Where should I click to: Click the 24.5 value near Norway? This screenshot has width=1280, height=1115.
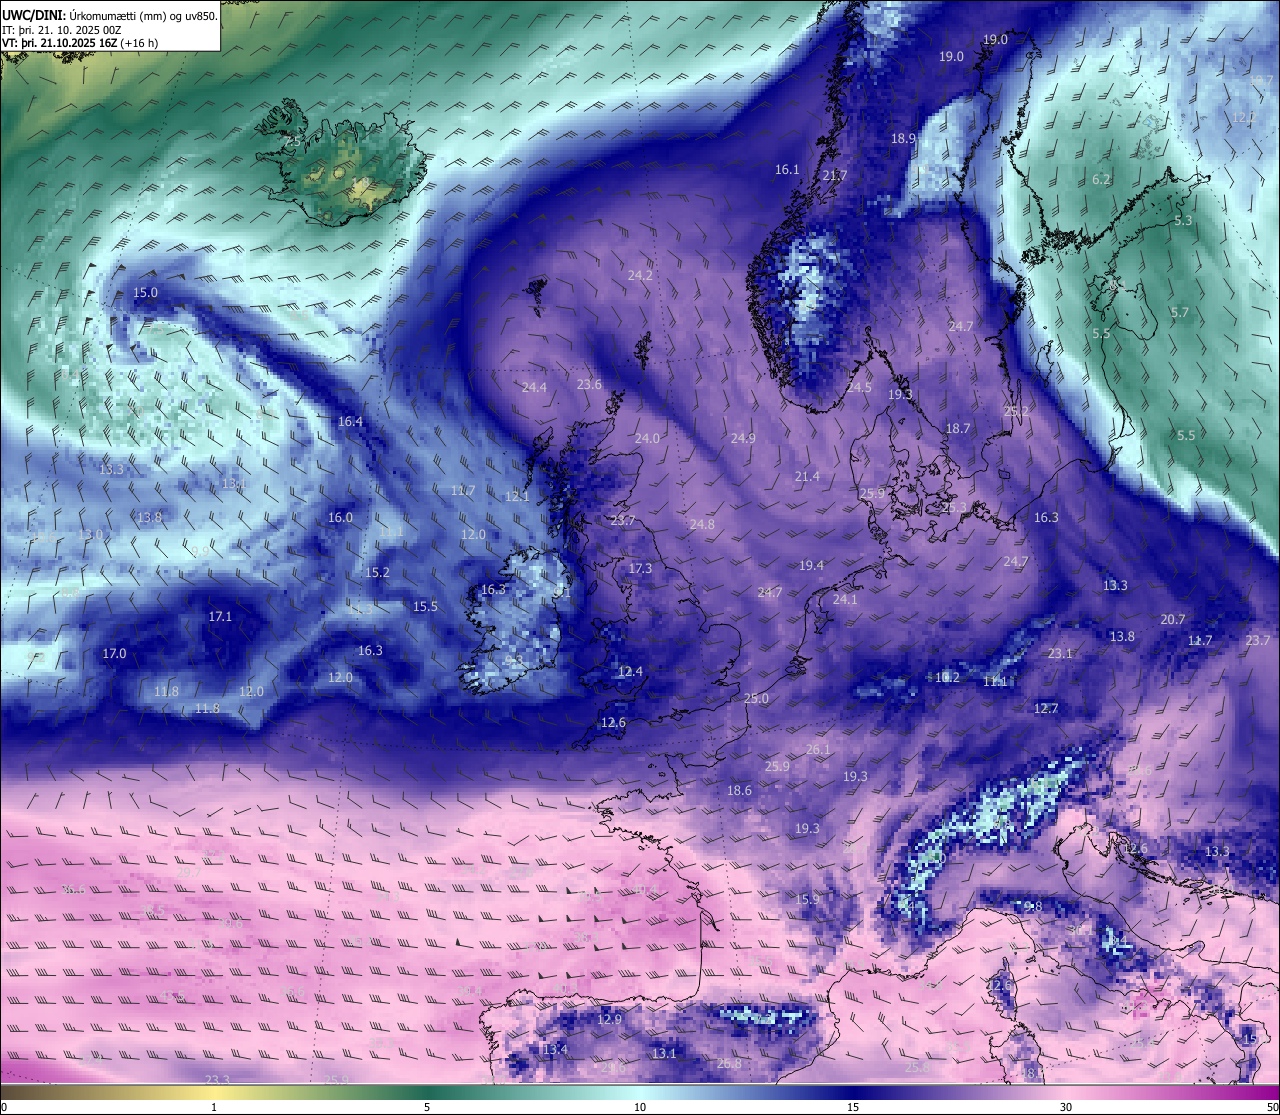click(859, 388)
